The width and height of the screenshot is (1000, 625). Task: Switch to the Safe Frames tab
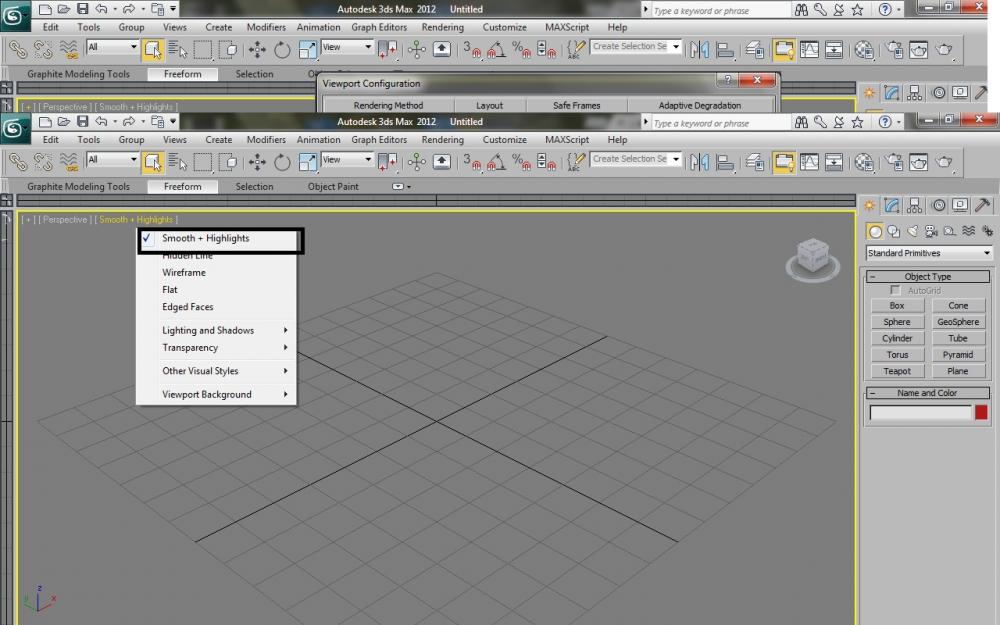577,105
